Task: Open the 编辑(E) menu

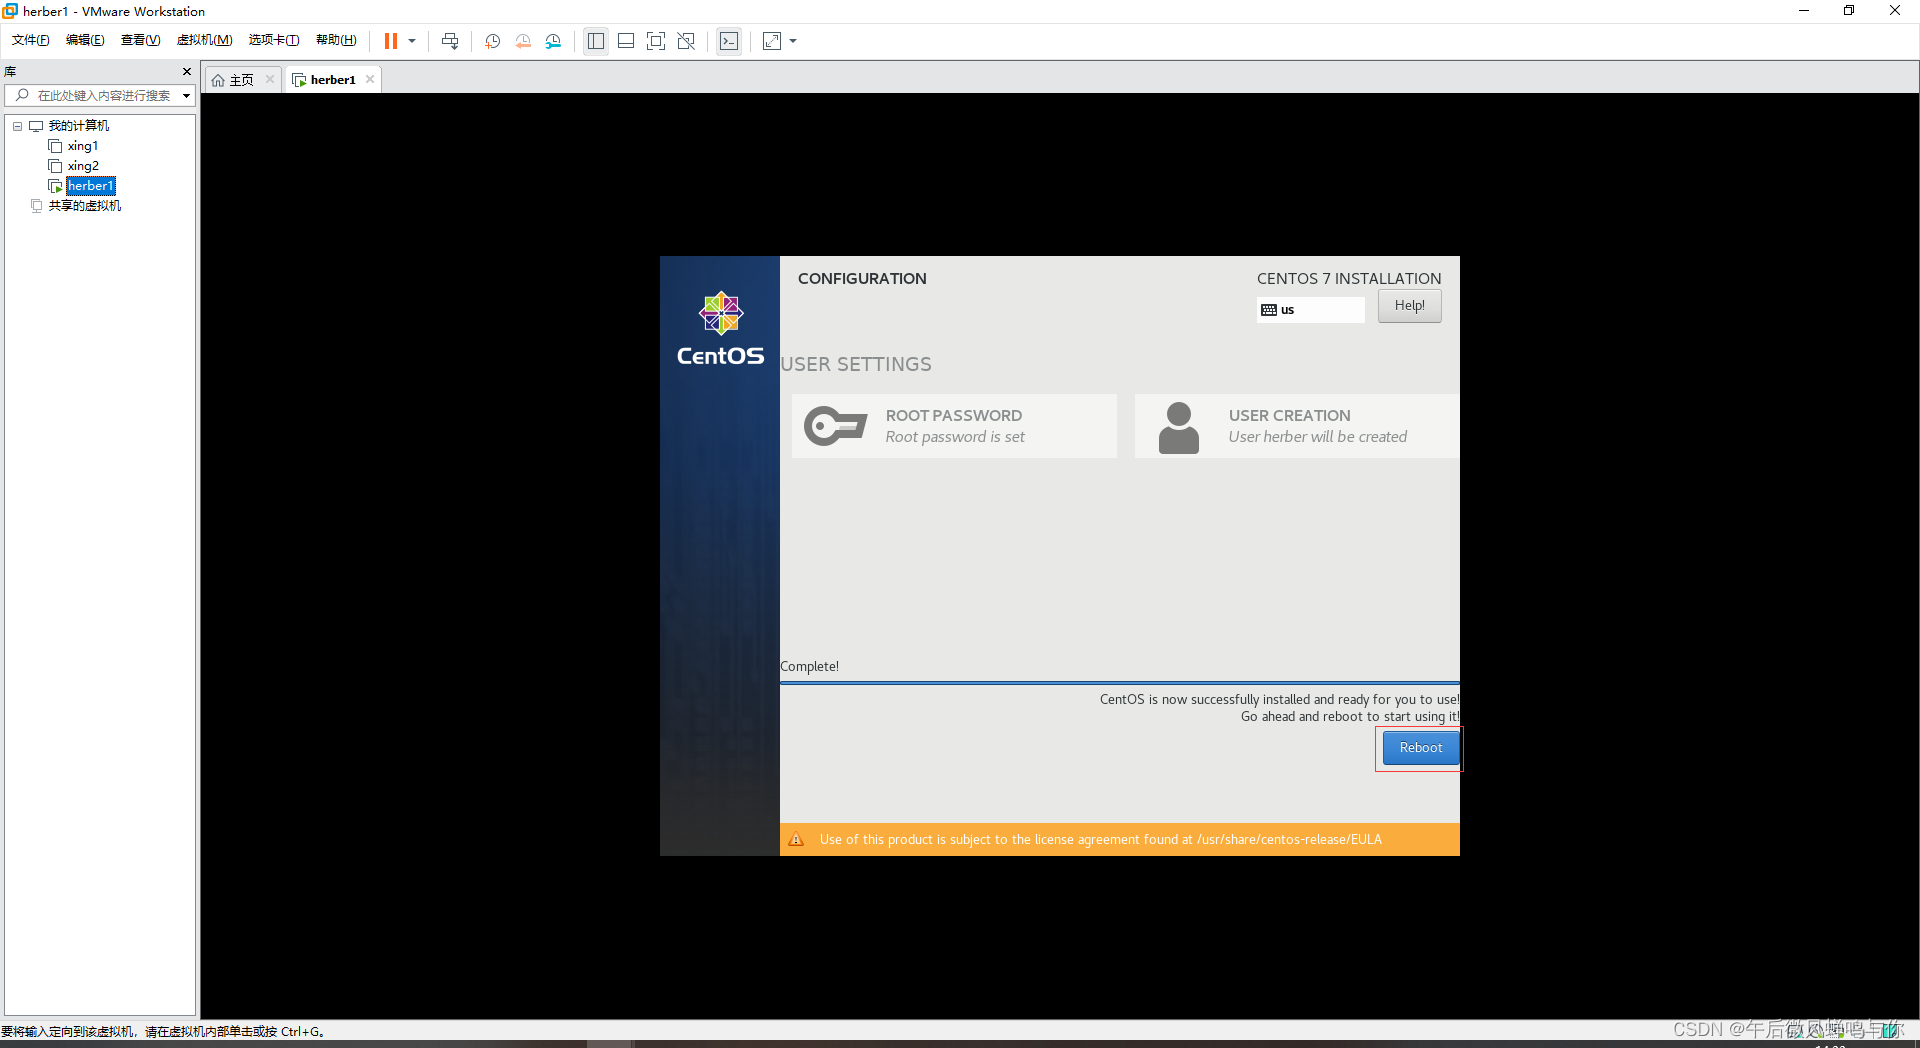Action: click(85, 40)
